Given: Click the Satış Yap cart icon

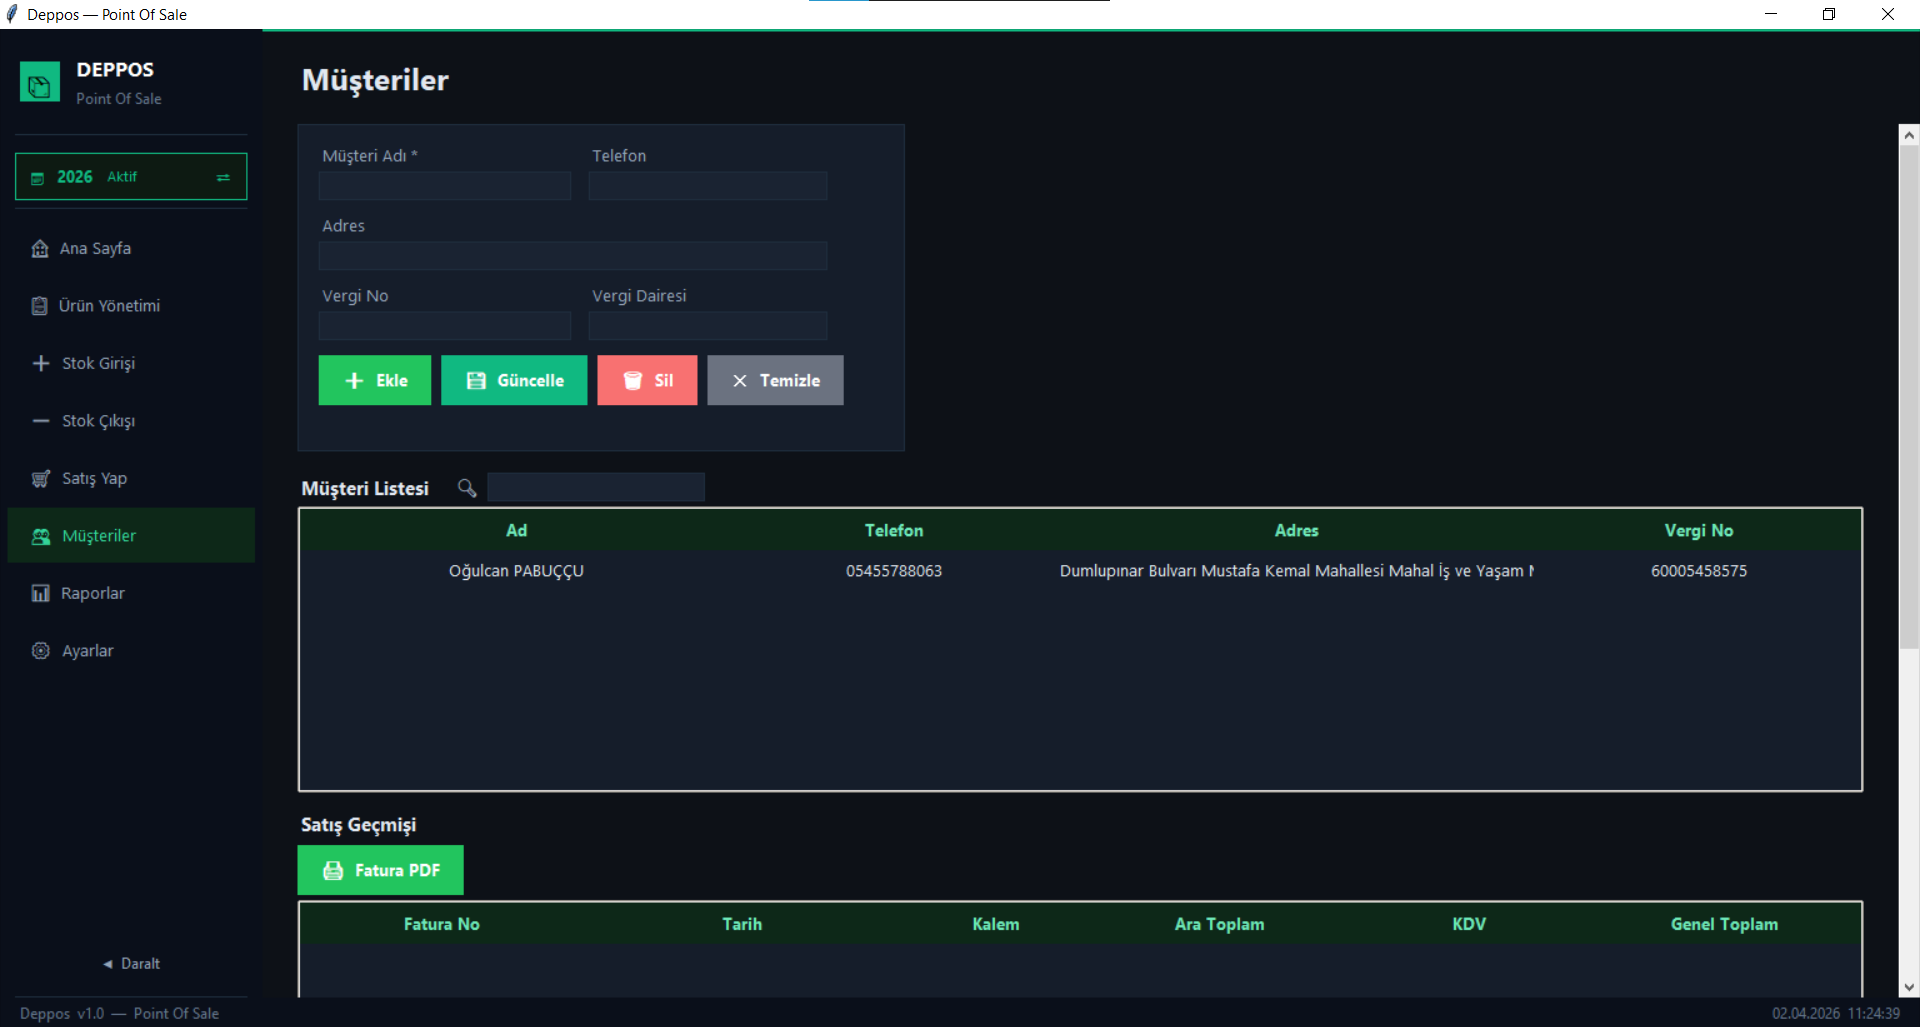Looking at the screenshot, I should [41, 479].
